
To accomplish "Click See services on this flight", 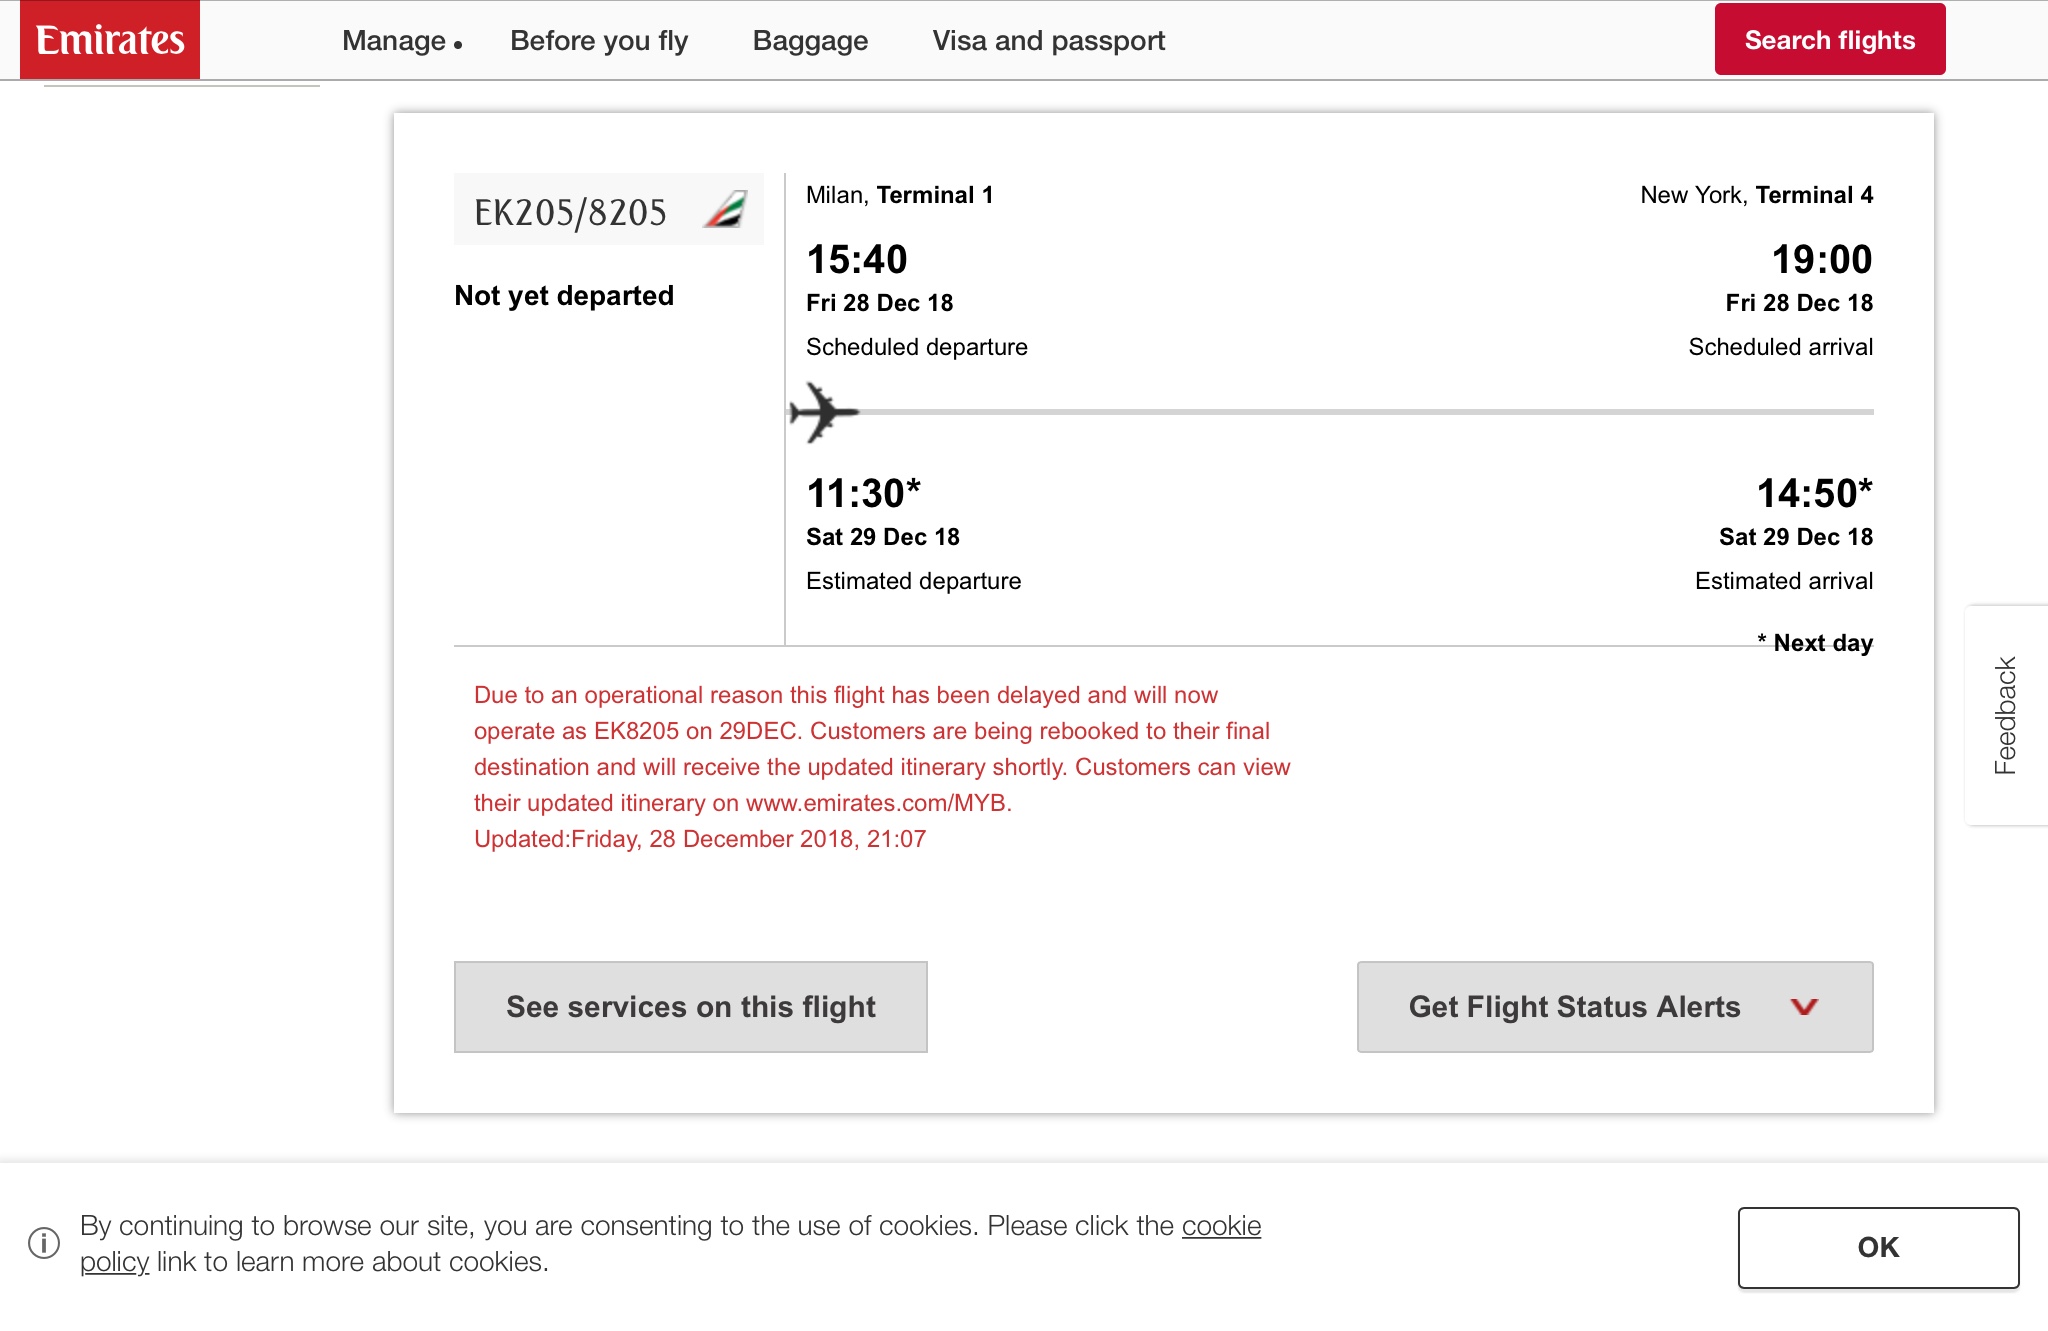I will [x=690, y=1007].
